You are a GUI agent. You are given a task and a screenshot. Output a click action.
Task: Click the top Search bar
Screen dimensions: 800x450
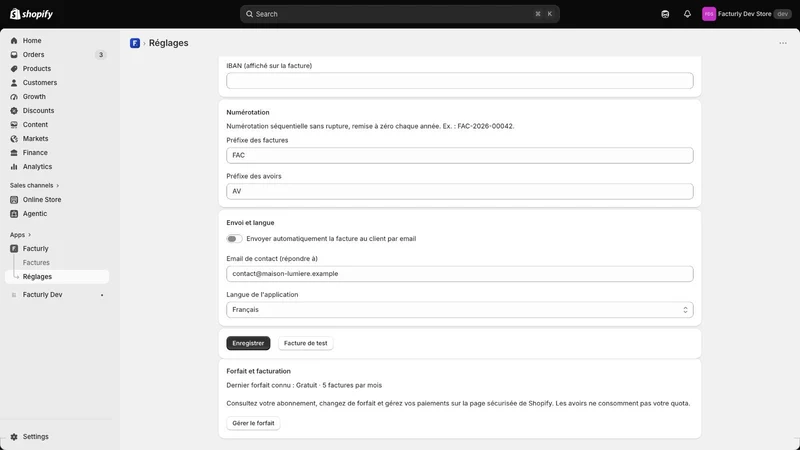click(x=399, y=14)
